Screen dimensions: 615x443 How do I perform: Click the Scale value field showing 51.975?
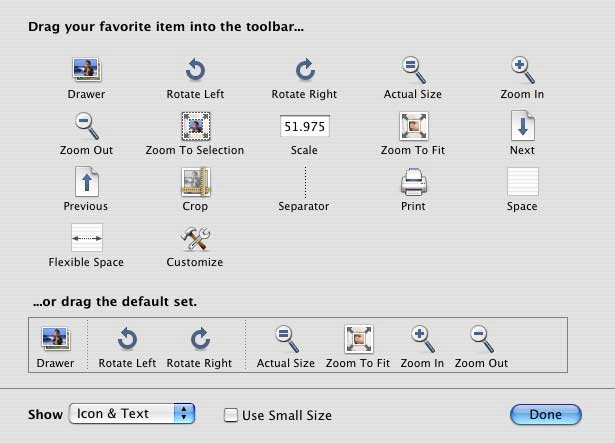(304, 127)
